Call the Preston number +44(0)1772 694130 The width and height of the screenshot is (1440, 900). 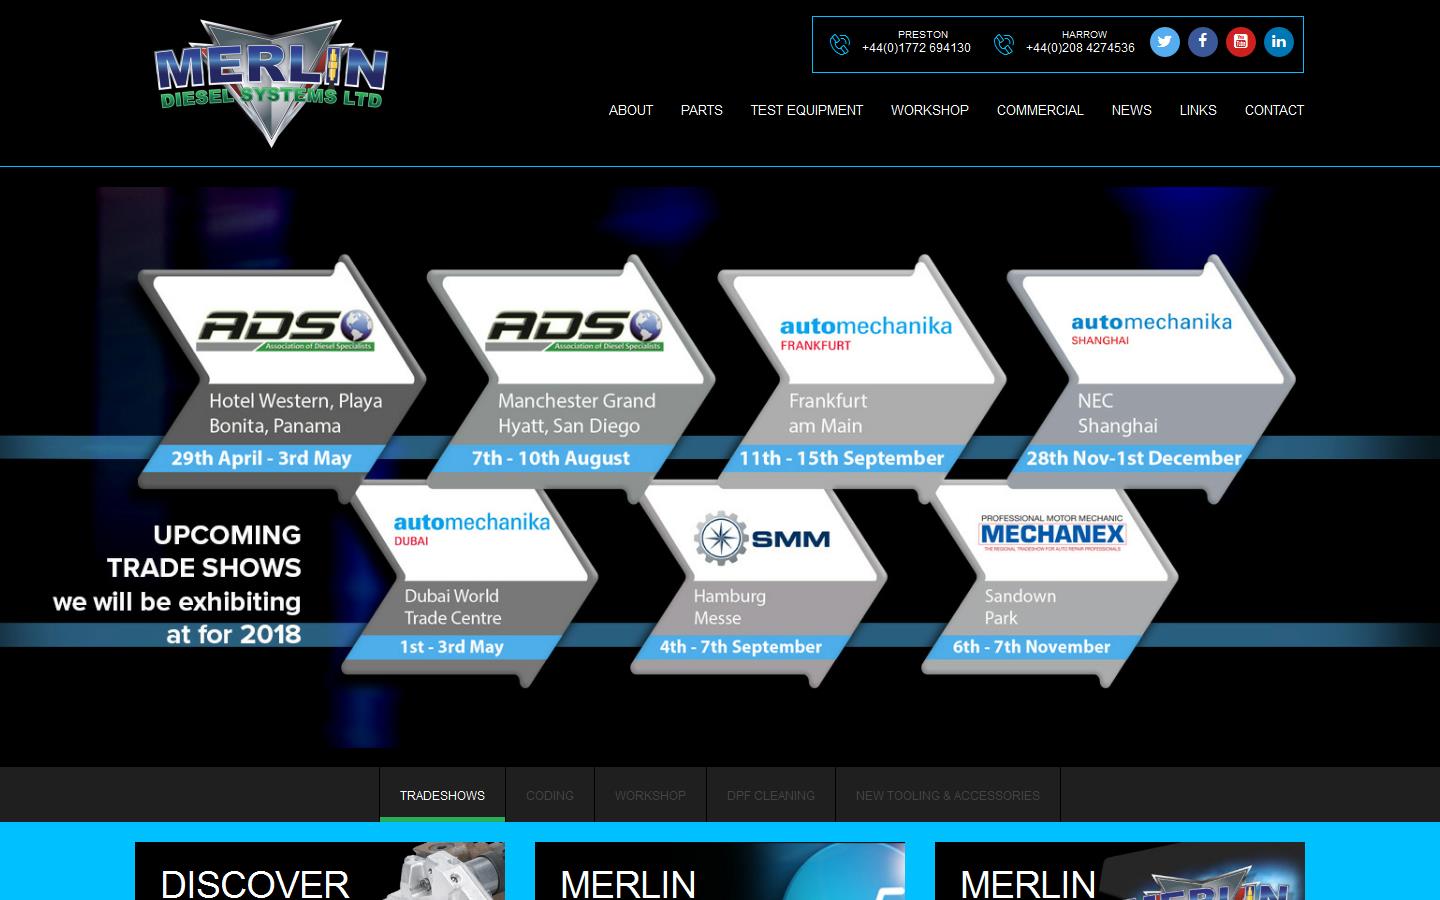pyautogui.click(x=916, y=48)
